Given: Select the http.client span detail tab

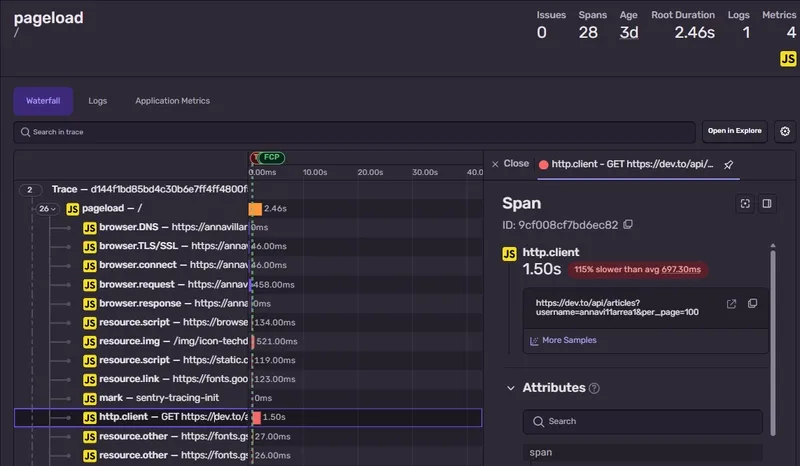Looking at the screenshot, I should pyautogui.click(x=632, y=164).
